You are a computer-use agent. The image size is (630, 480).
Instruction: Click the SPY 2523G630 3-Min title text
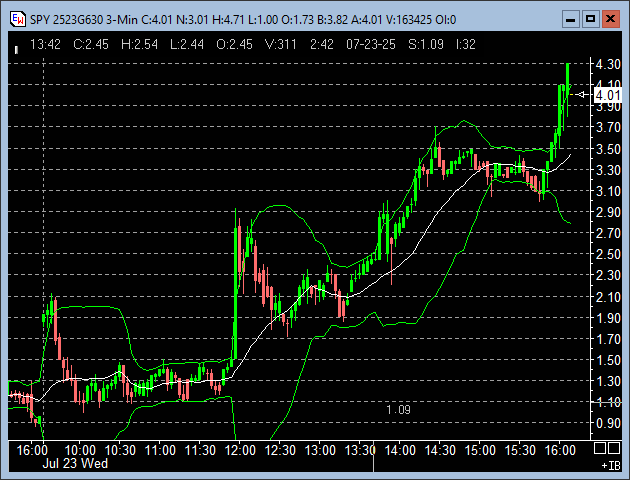[x=83, y=20]
